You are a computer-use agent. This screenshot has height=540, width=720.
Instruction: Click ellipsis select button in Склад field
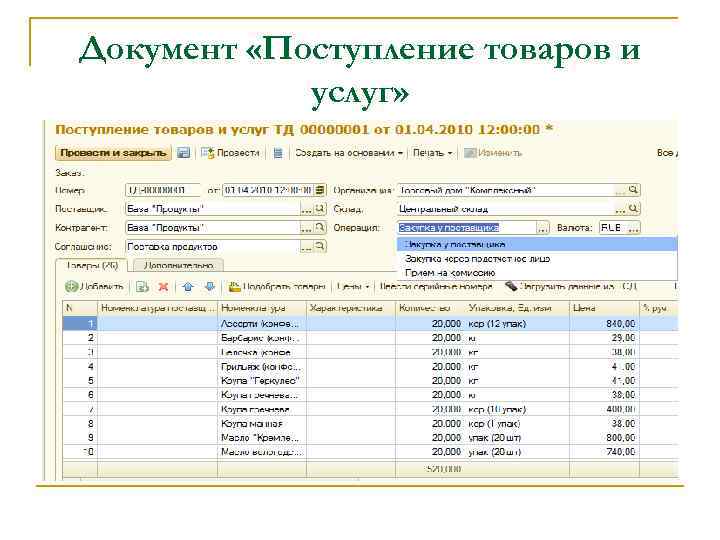(x=621, y=209)
